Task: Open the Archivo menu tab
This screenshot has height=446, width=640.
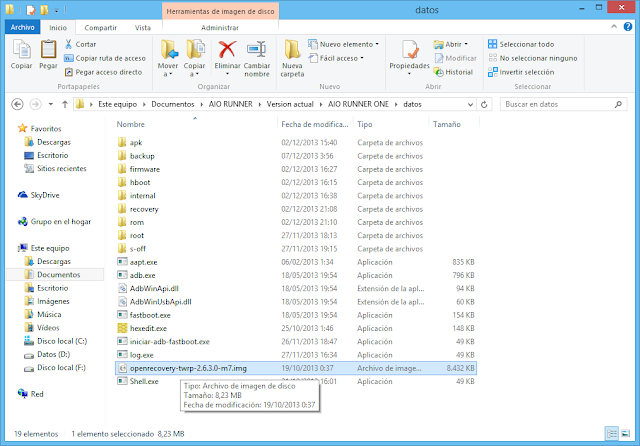Action: [22, 27]
